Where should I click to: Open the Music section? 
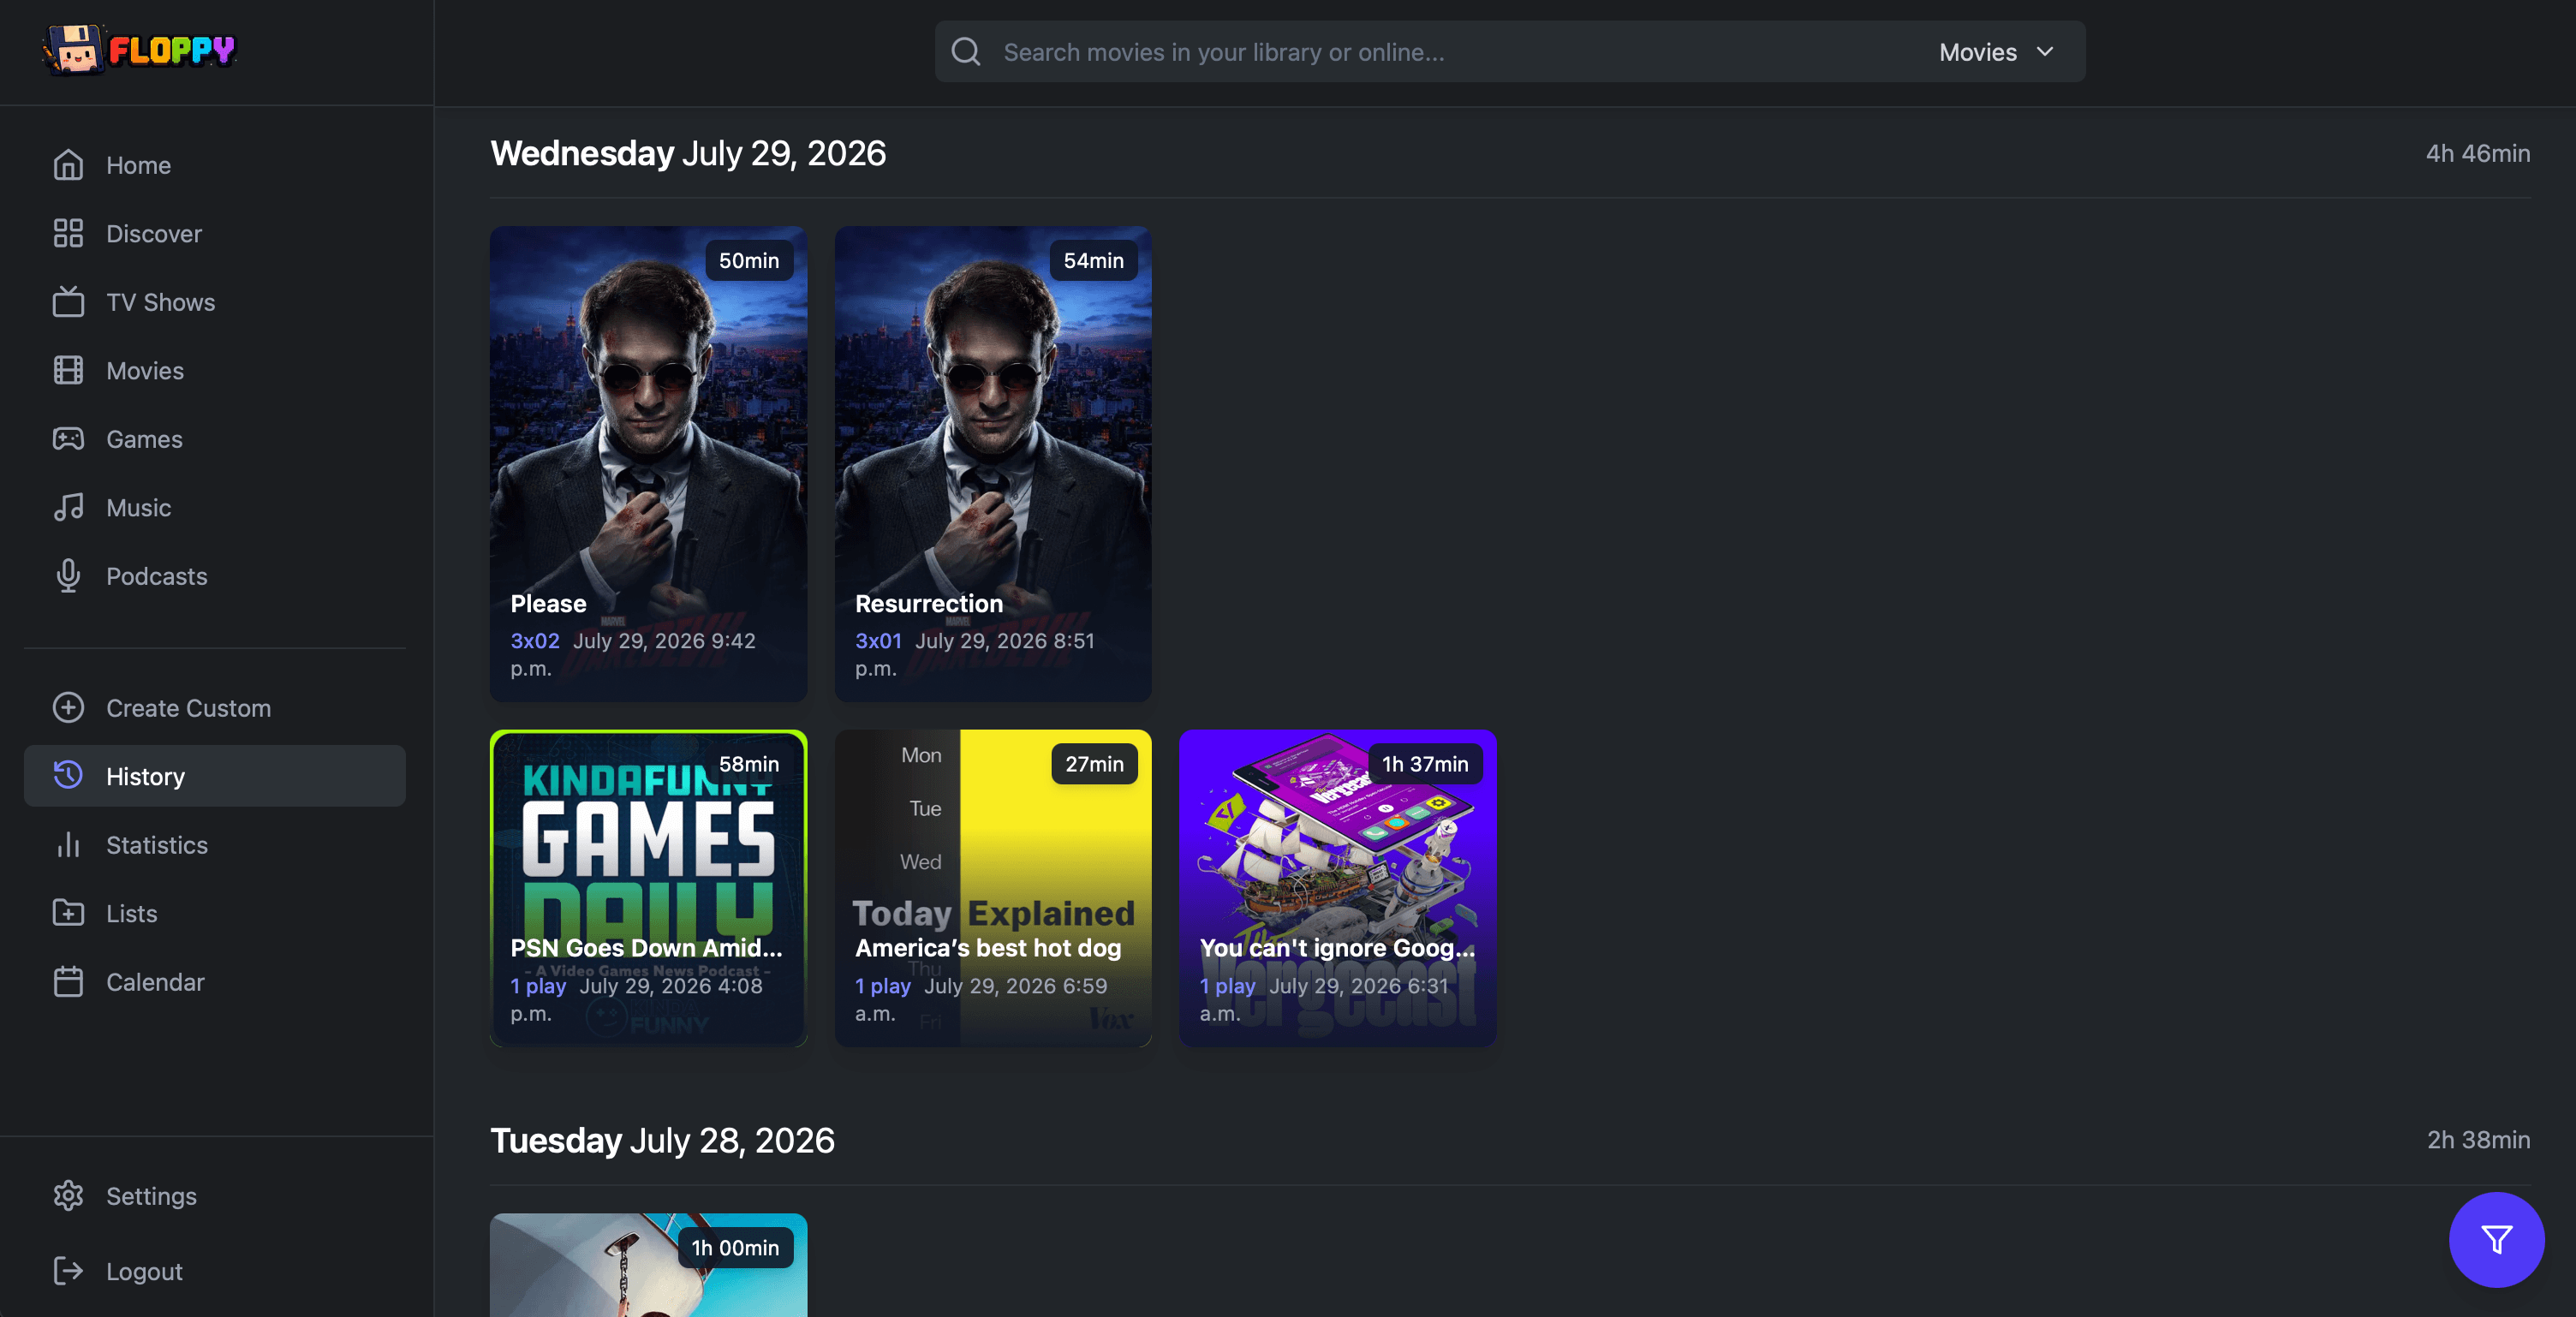[x=215, y=507]
